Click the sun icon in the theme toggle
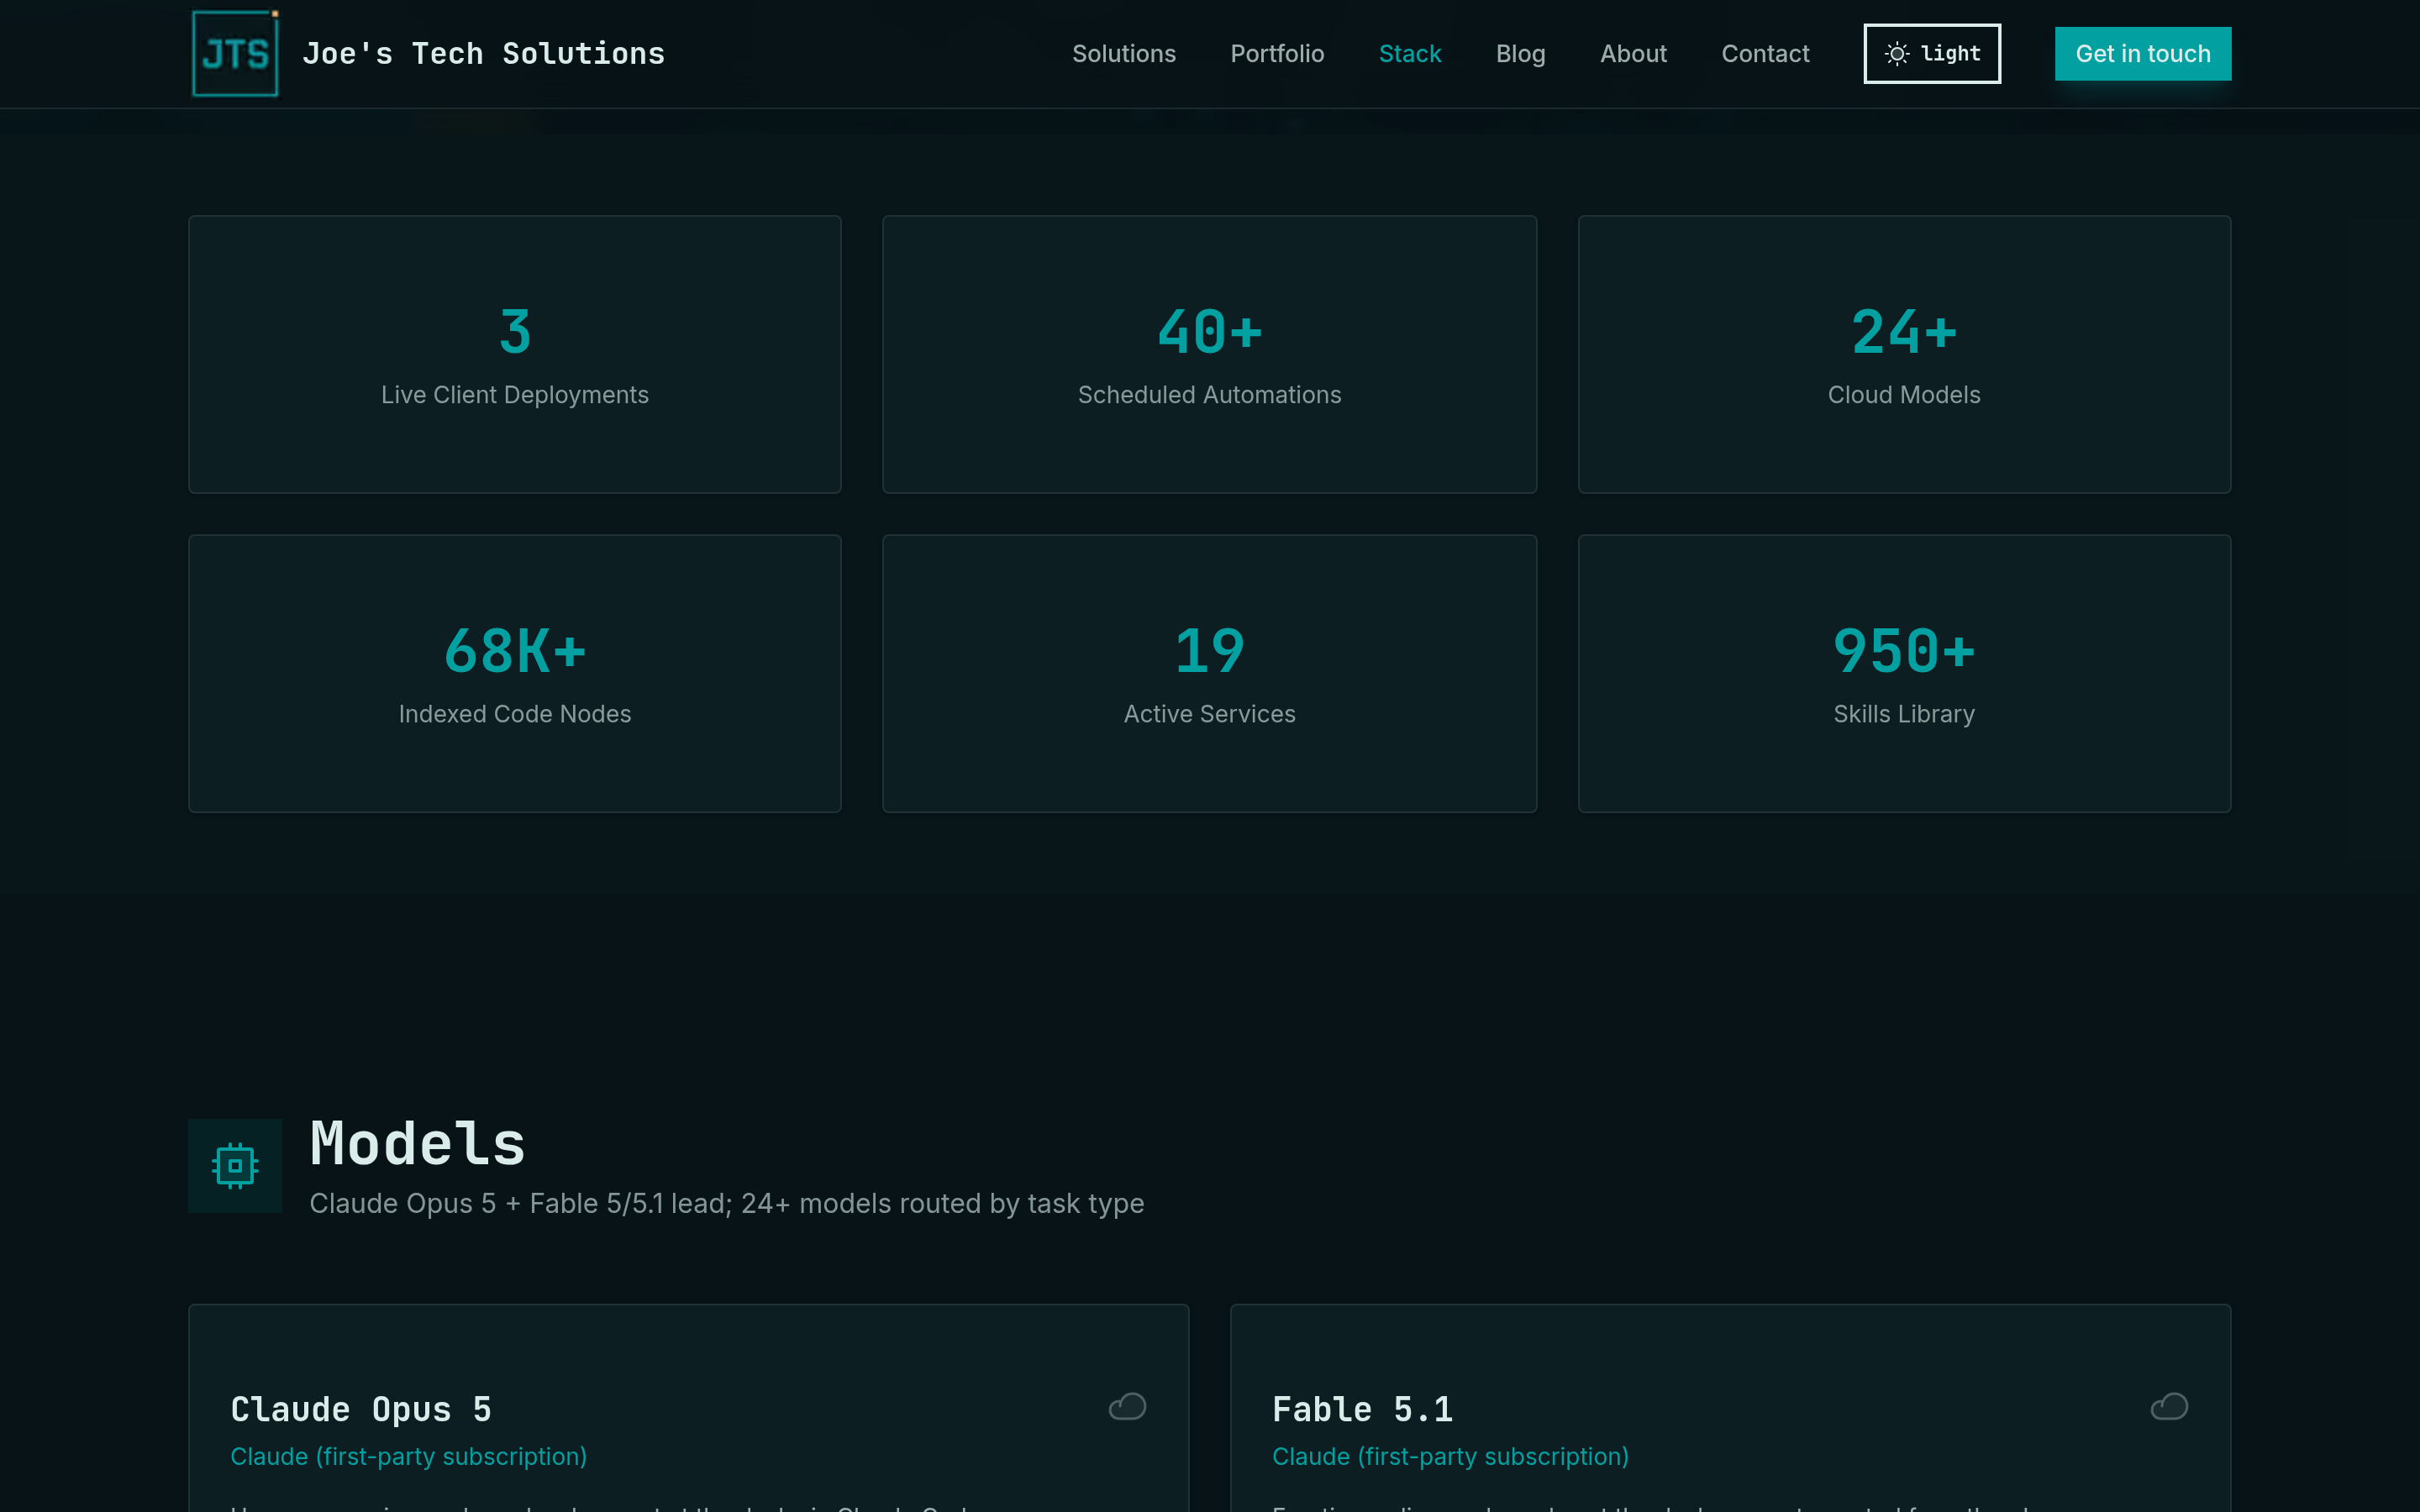The width and height of the screenshot is (2420, 1512). click(1897, 54)
